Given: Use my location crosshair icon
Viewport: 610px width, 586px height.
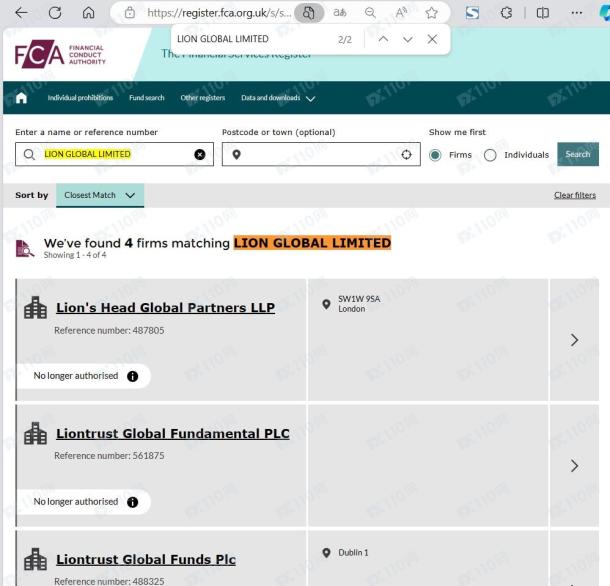Looking at the screenshot, I should (x=406, y=154).
